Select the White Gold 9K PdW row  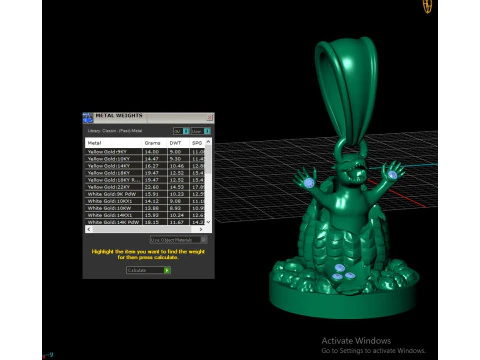pyautogui.click(x=145, y=194)
